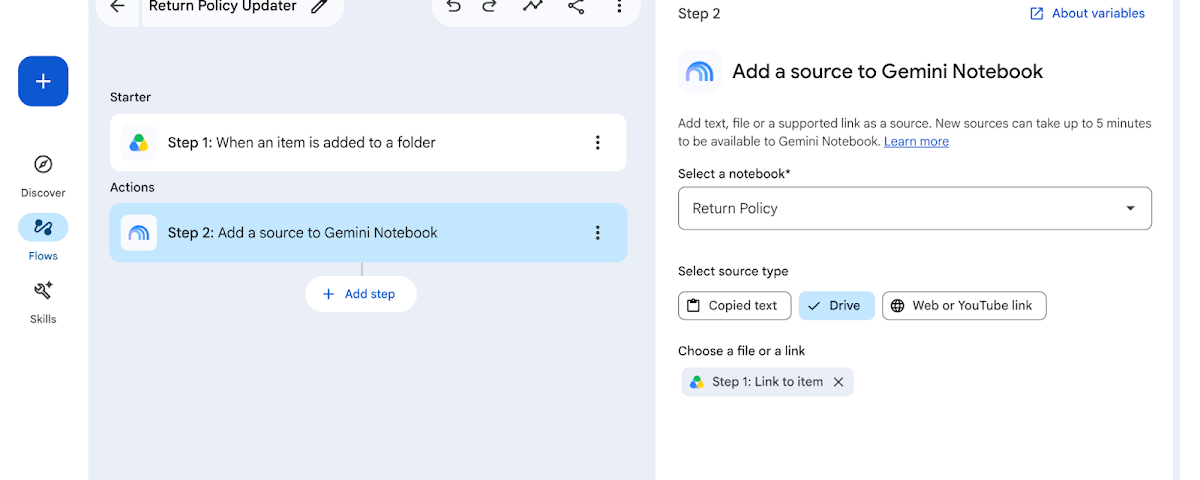Viewport: 1200px width, 480px height.
Task: Open Flows in the sidebar
Action: 43,237
